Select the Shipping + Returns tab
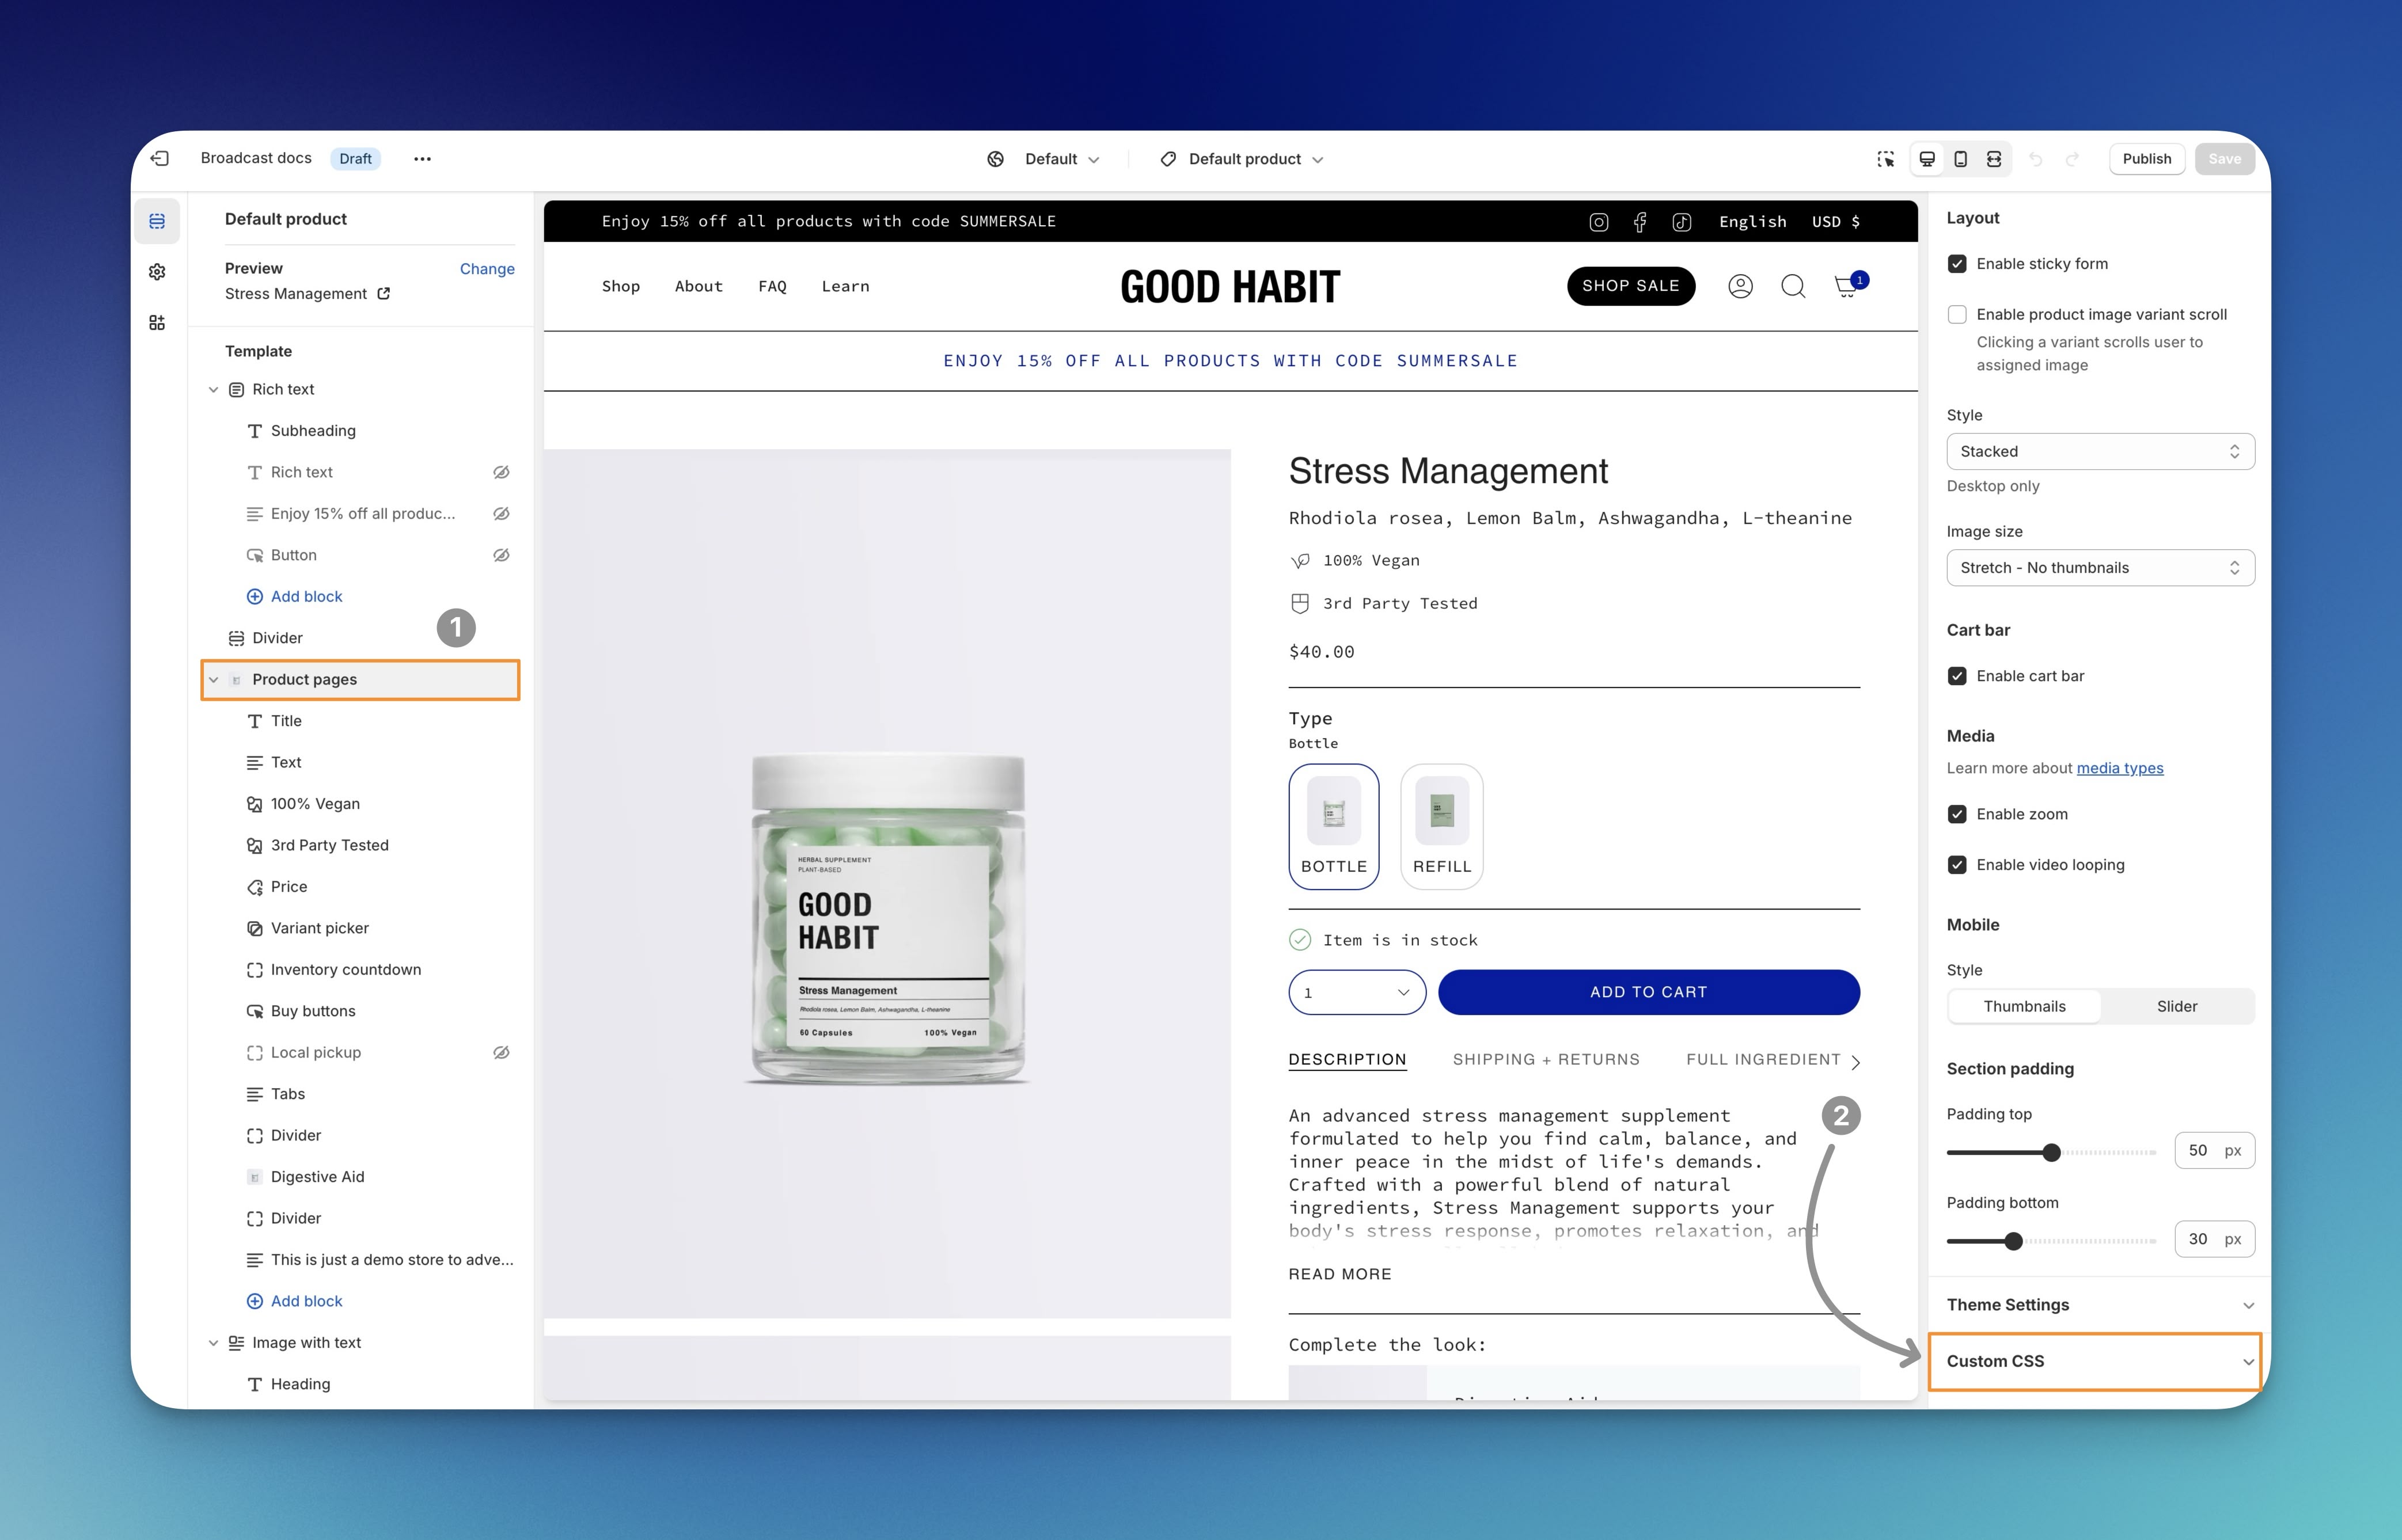 1545,1060
